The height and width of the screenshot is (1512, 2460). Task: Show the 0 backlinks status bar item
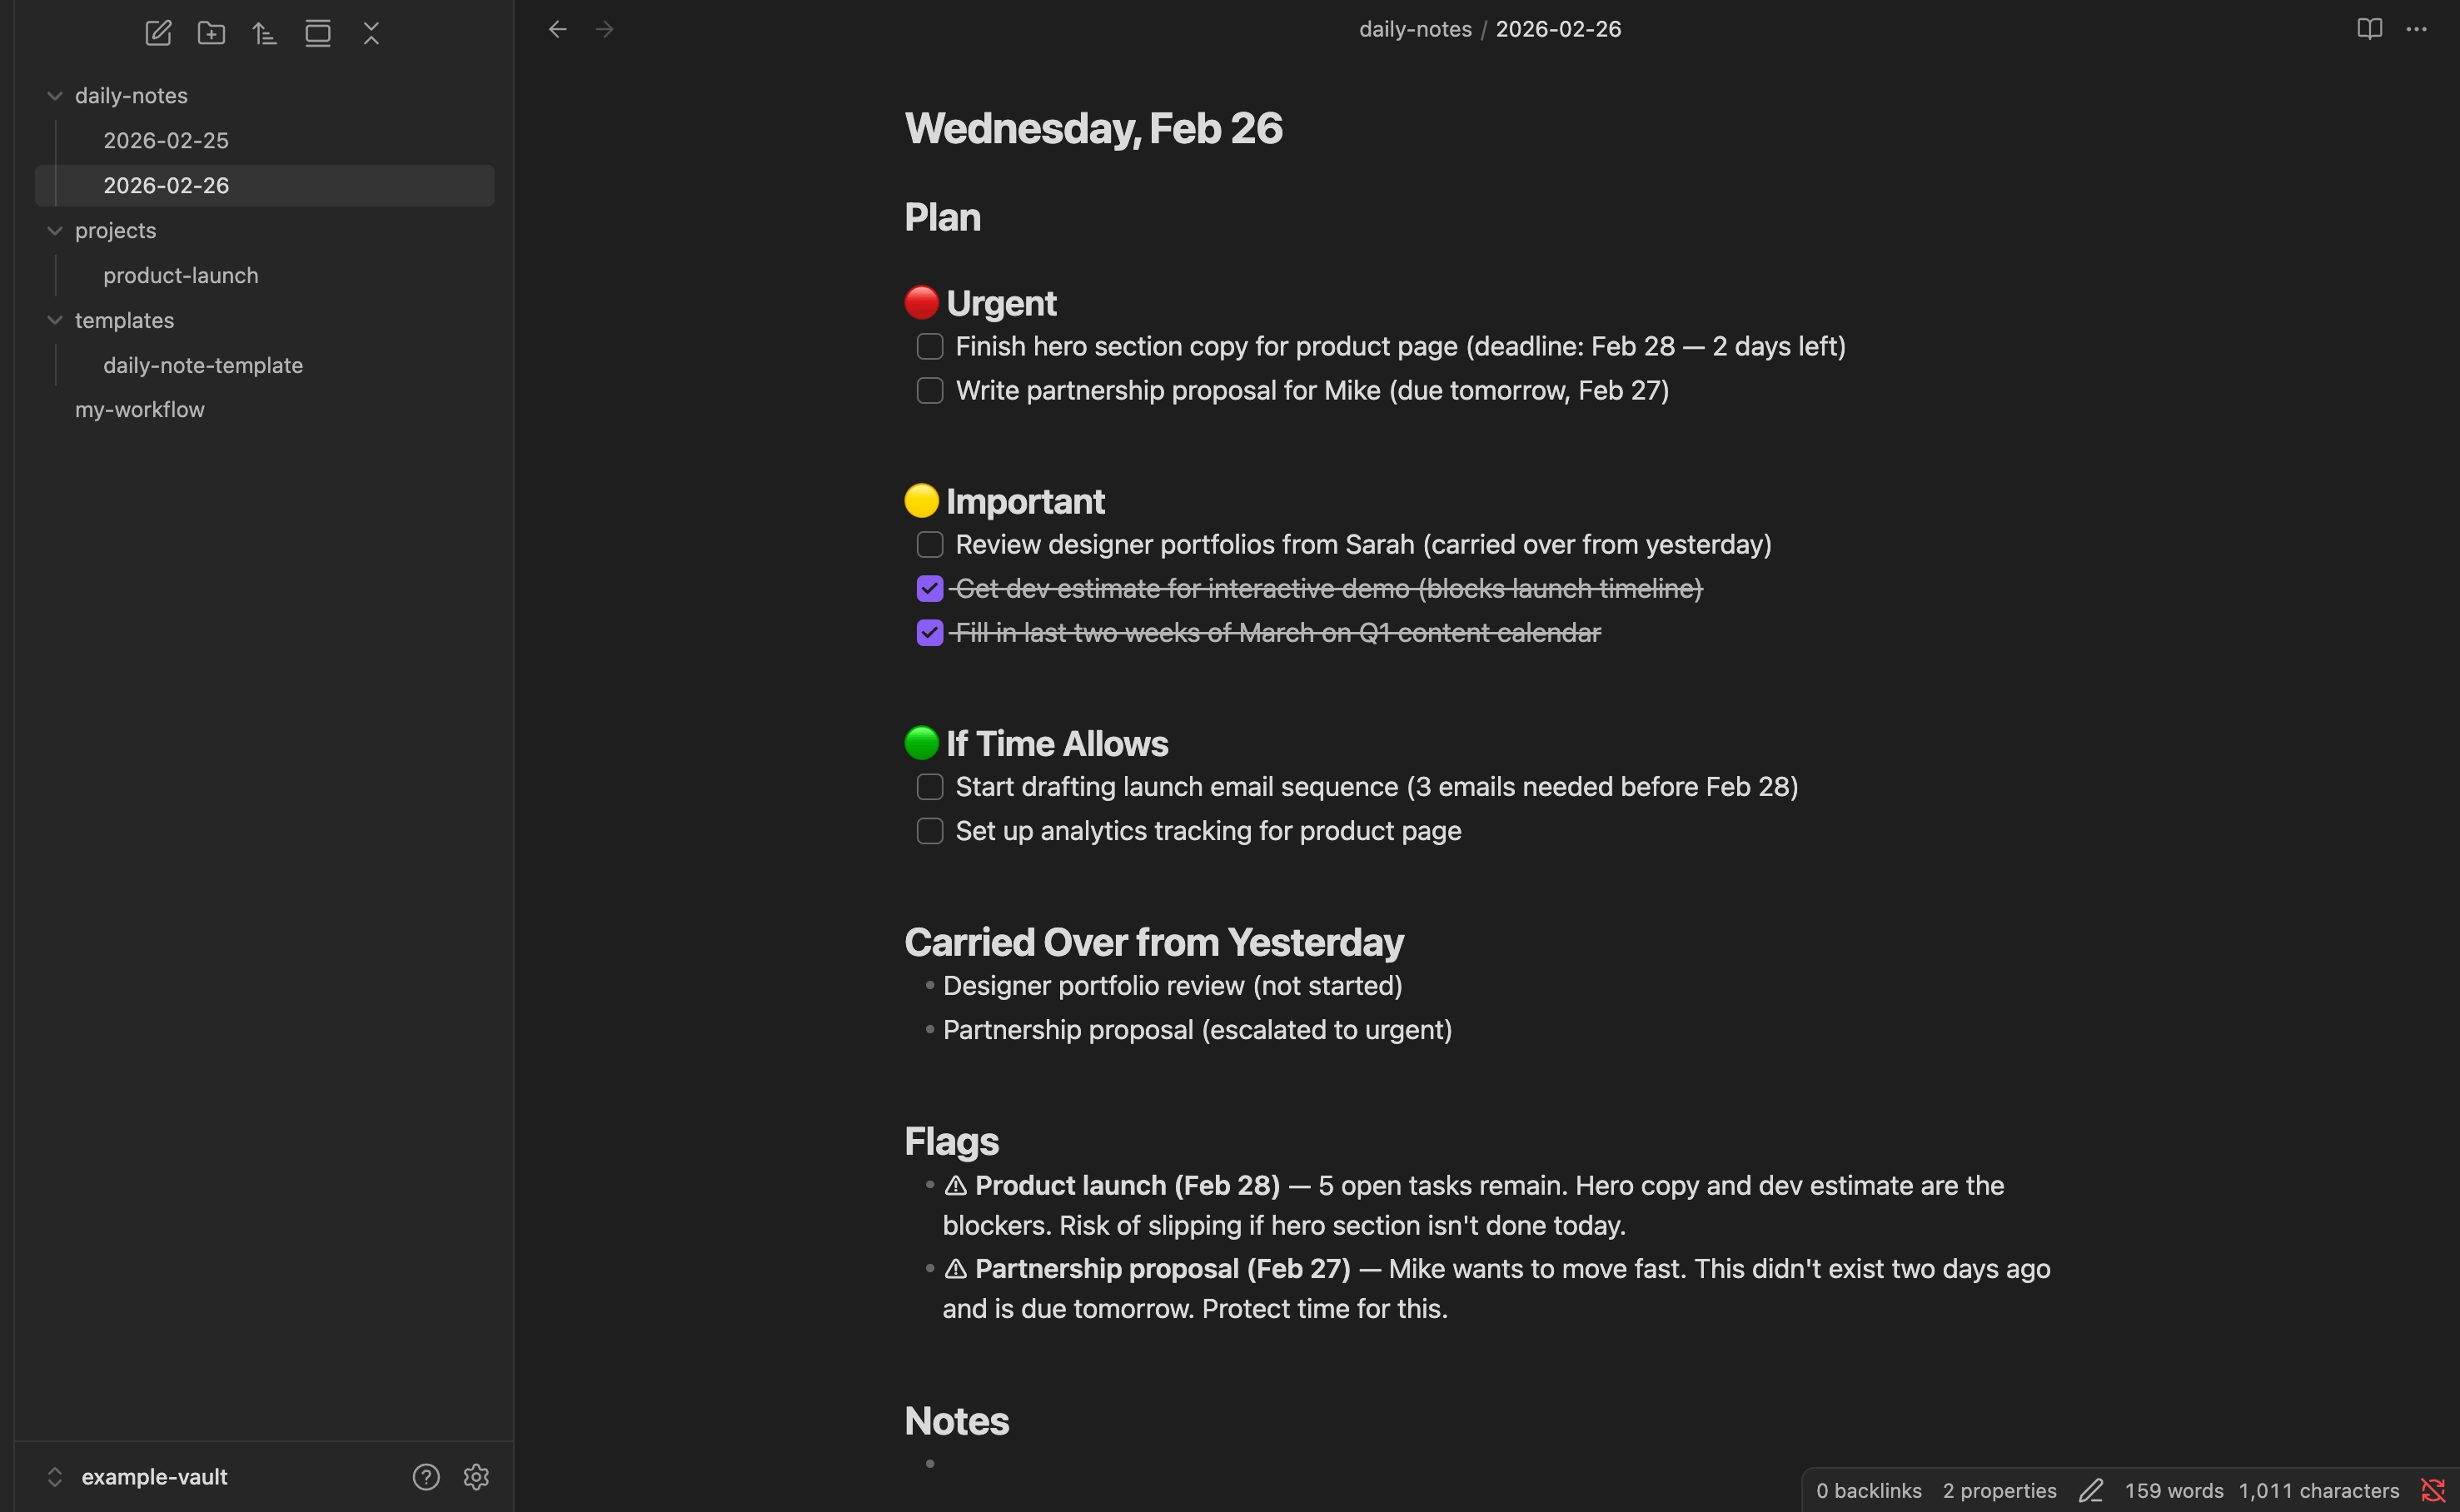click(1868, 1490)
